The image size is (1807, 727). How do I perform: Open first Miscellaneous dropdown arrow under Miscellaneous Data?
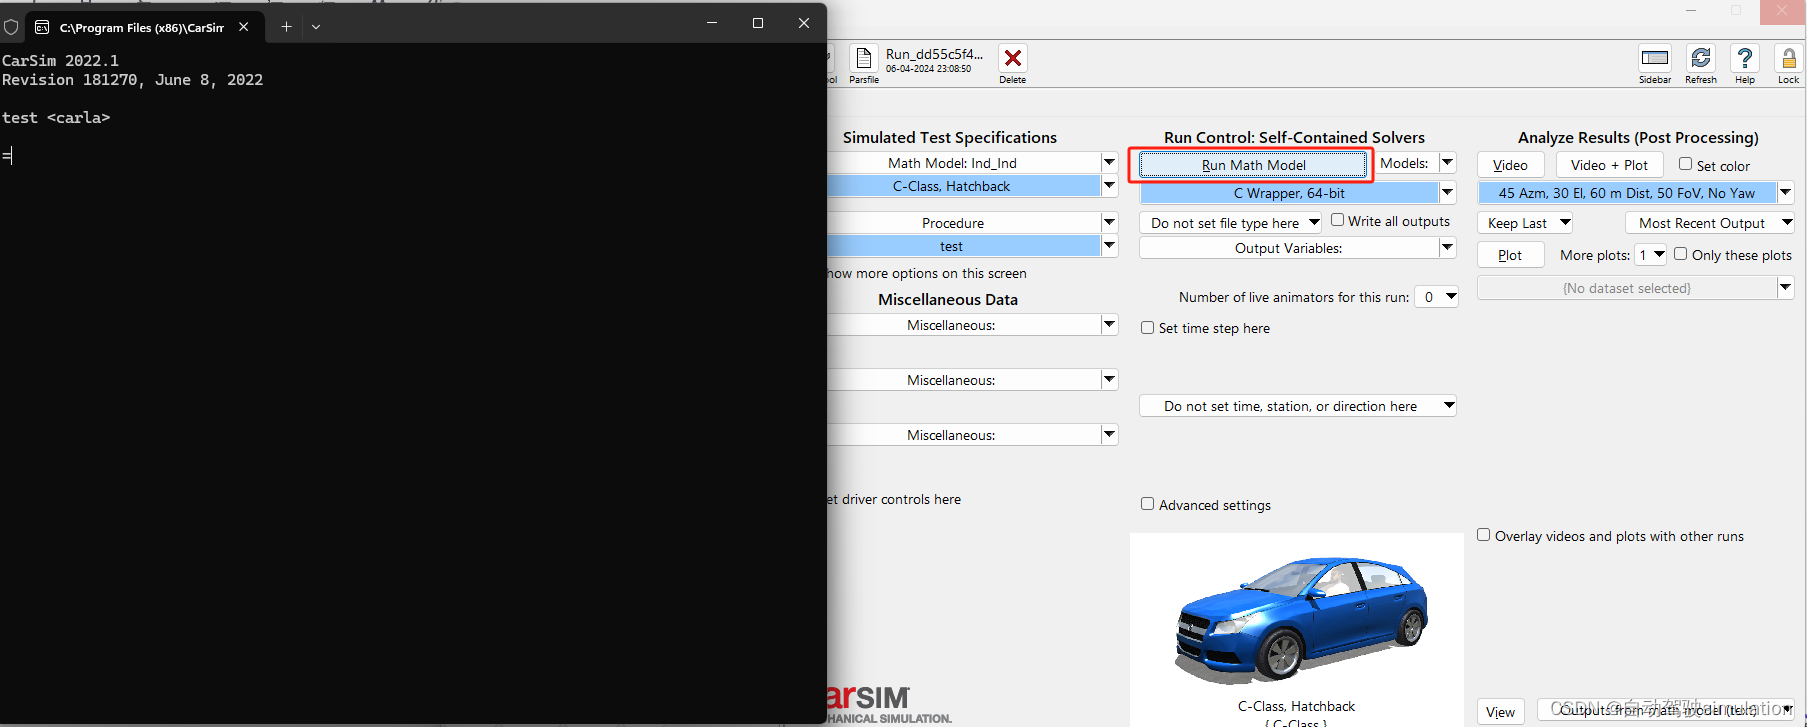coord(1109,324)
